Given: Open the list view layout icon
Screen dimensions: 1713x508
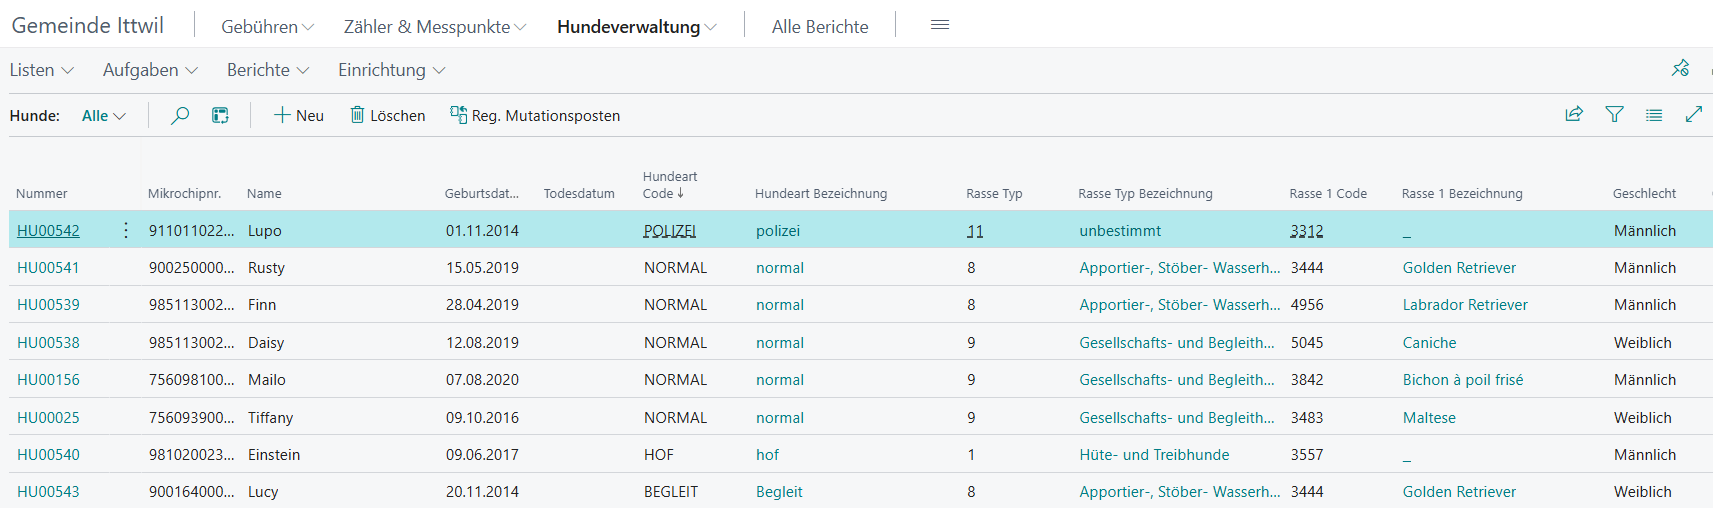Looking at the screenshot, I should pyautogui.click(x=220, y=116).
